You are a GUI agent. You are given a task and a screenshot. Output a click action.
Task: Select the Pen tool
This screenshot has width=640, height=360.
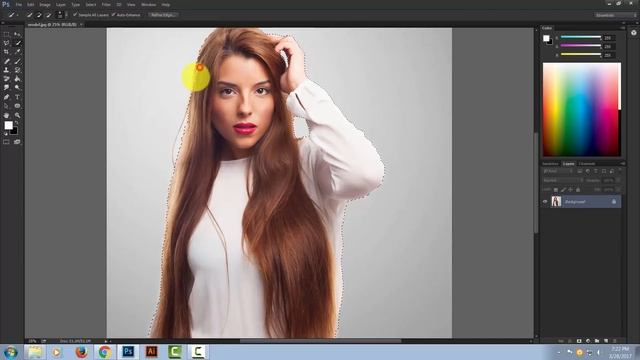[6, 97]
